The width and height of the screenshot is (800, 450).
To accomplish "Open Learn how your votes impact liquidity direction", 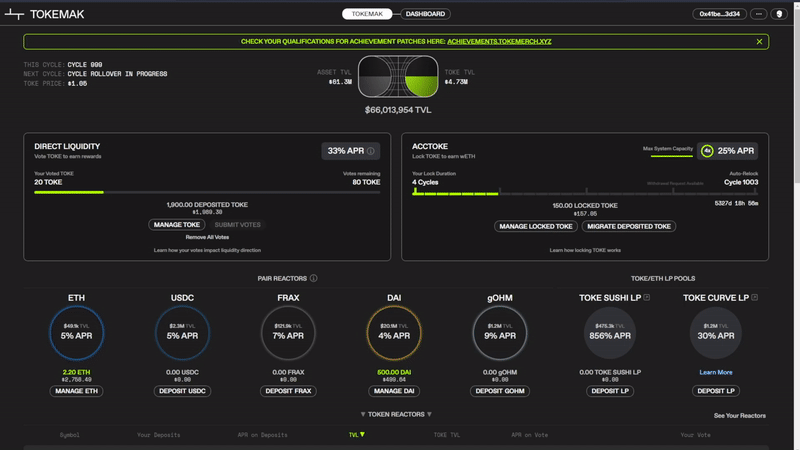I will pyautogui.click(x=207, y=250).
